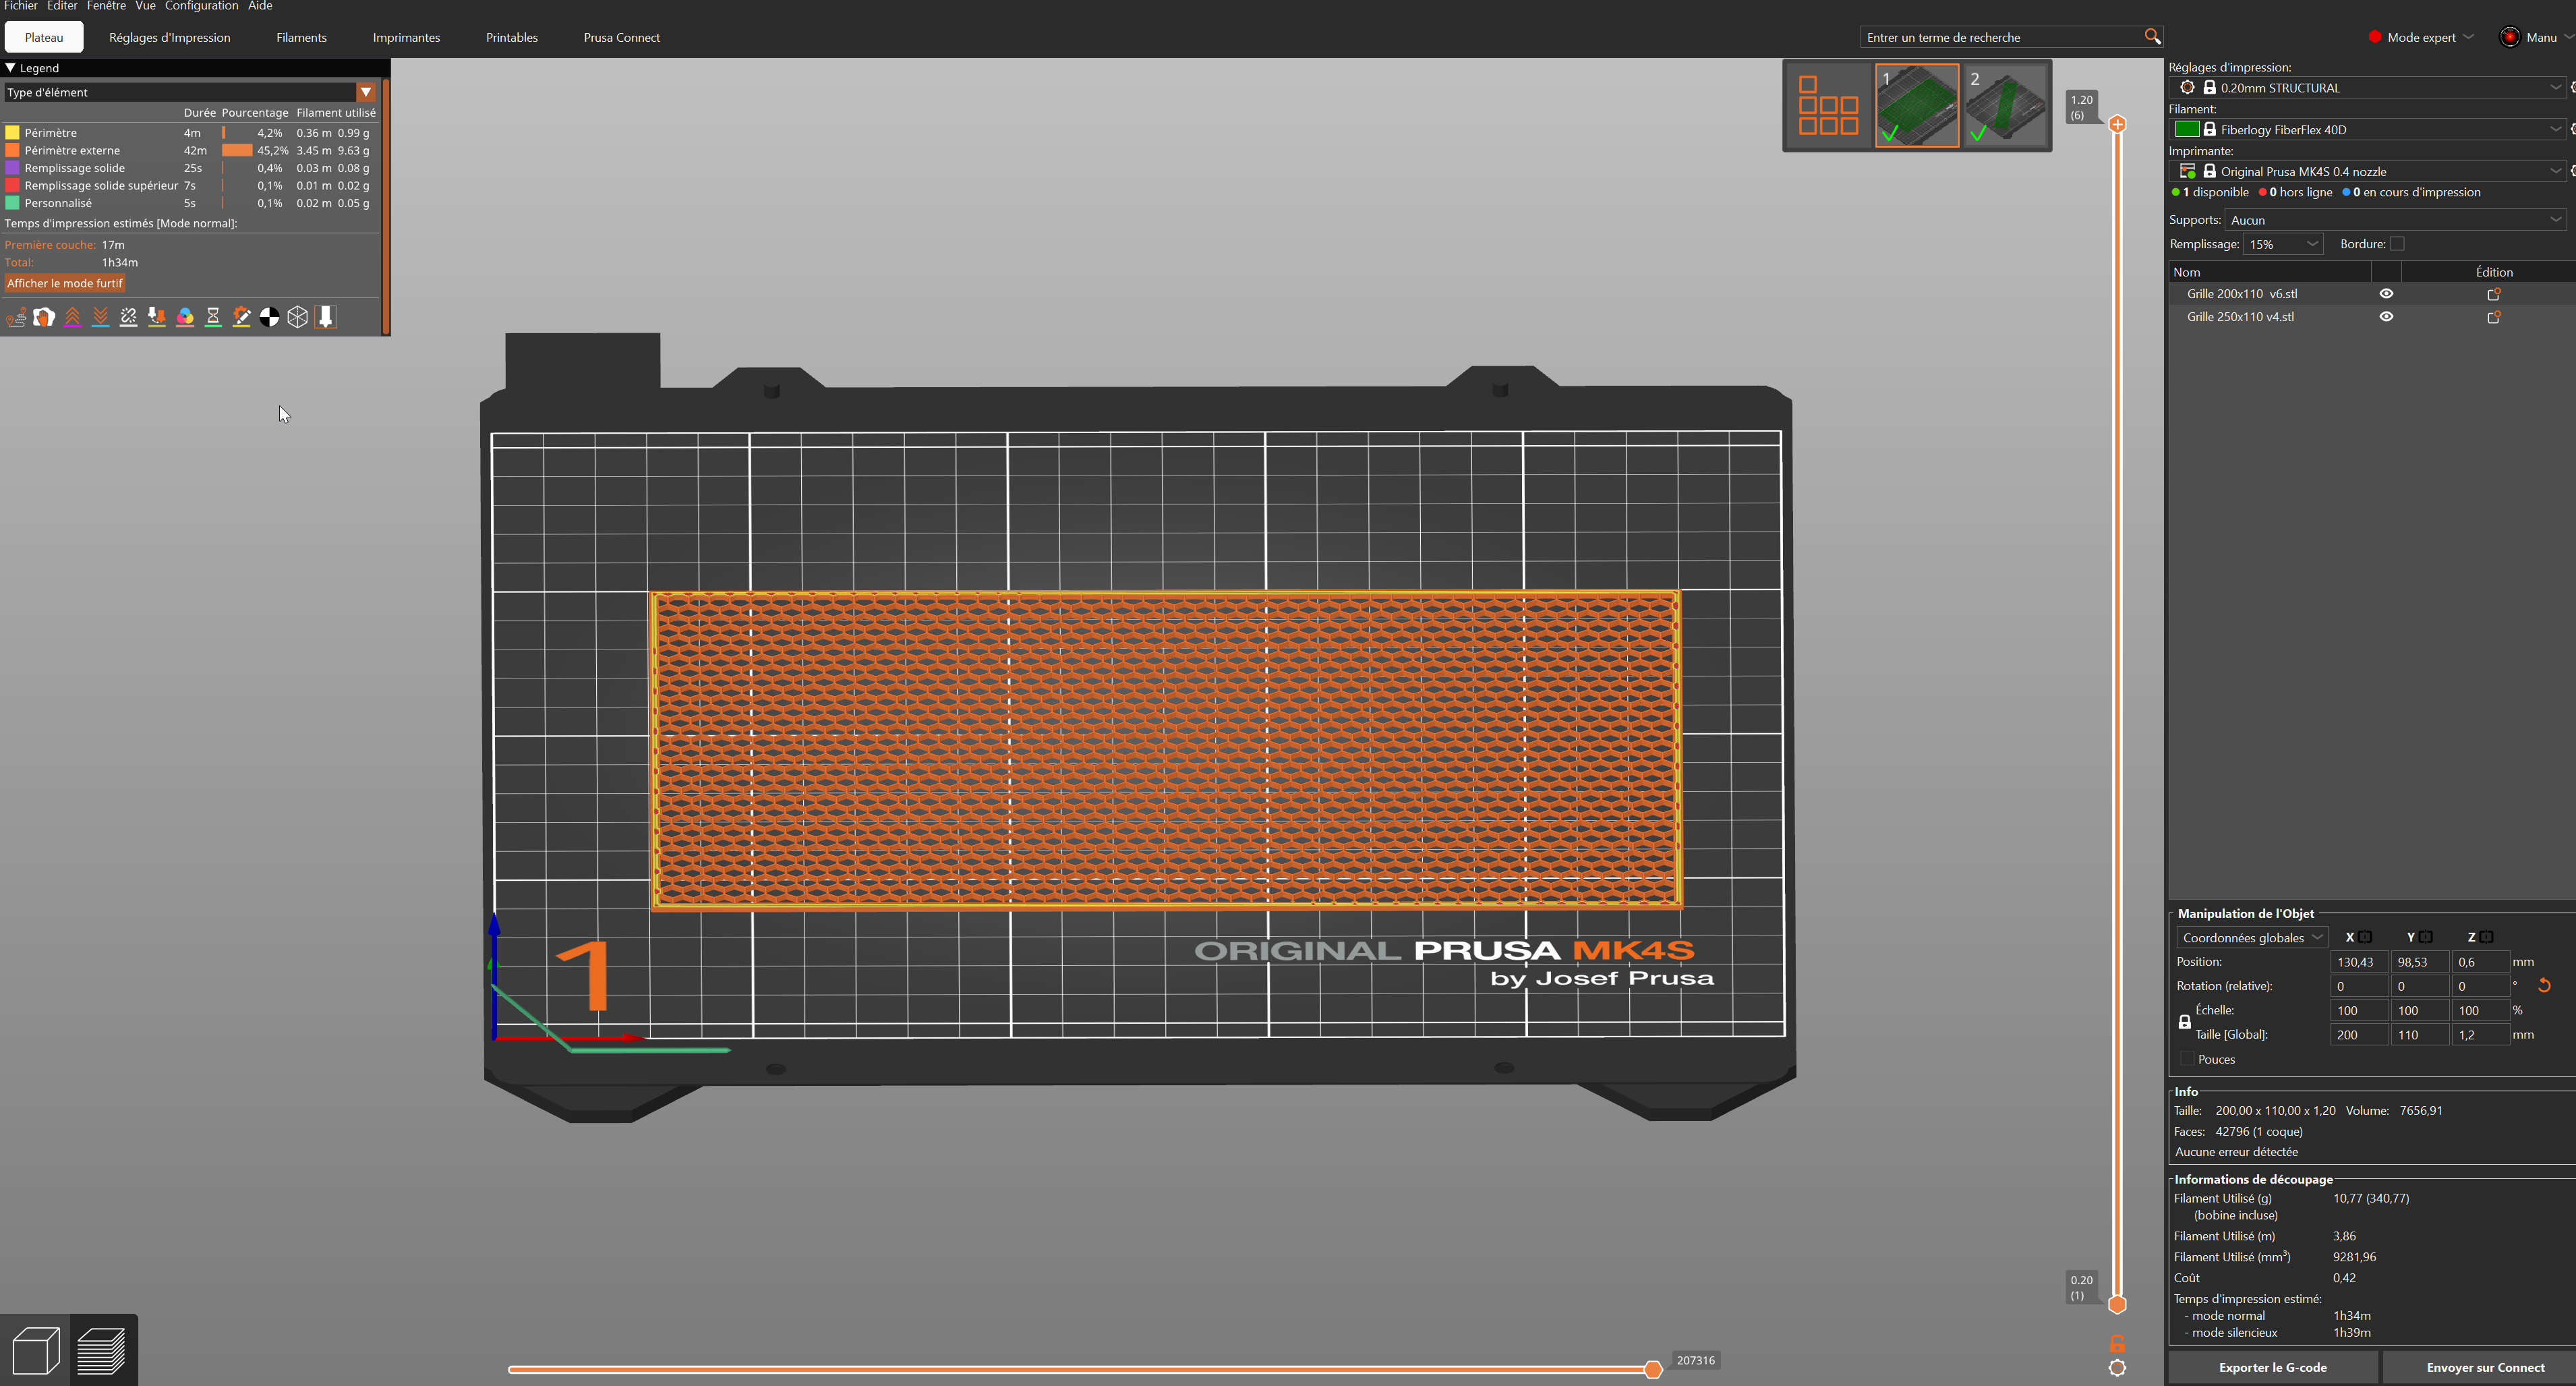
Task: Toggle retractions icon with upward chevrons
Action: (x=72, y=318)
